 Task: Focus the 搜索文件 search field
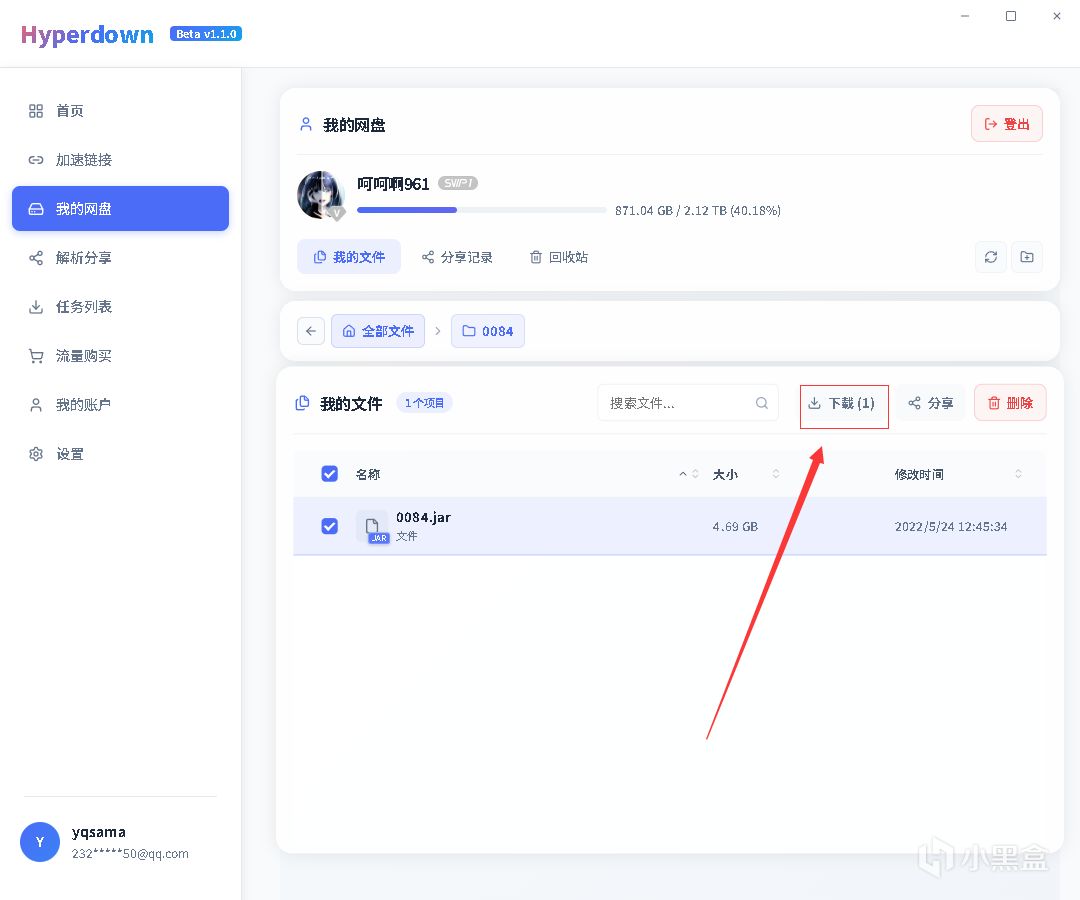click(x=688, y=403)
